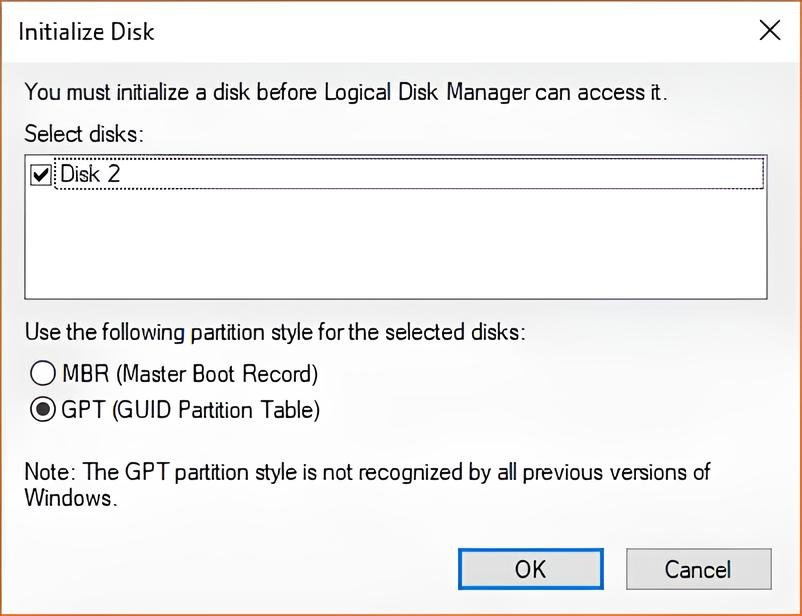Select the 'GPT (GUID Partition Table)' label
The height and width of the screenshot is (616, 802).
[x=190, y=410]
